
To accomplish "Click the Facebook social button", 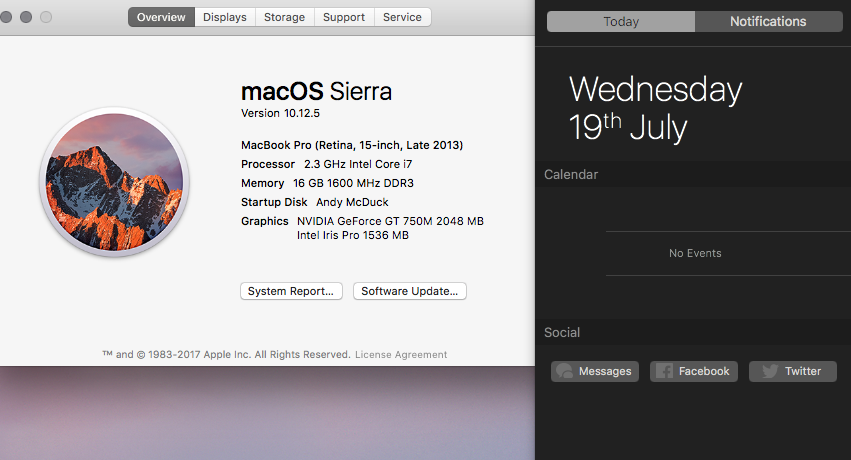I will (x=694, y=372).
